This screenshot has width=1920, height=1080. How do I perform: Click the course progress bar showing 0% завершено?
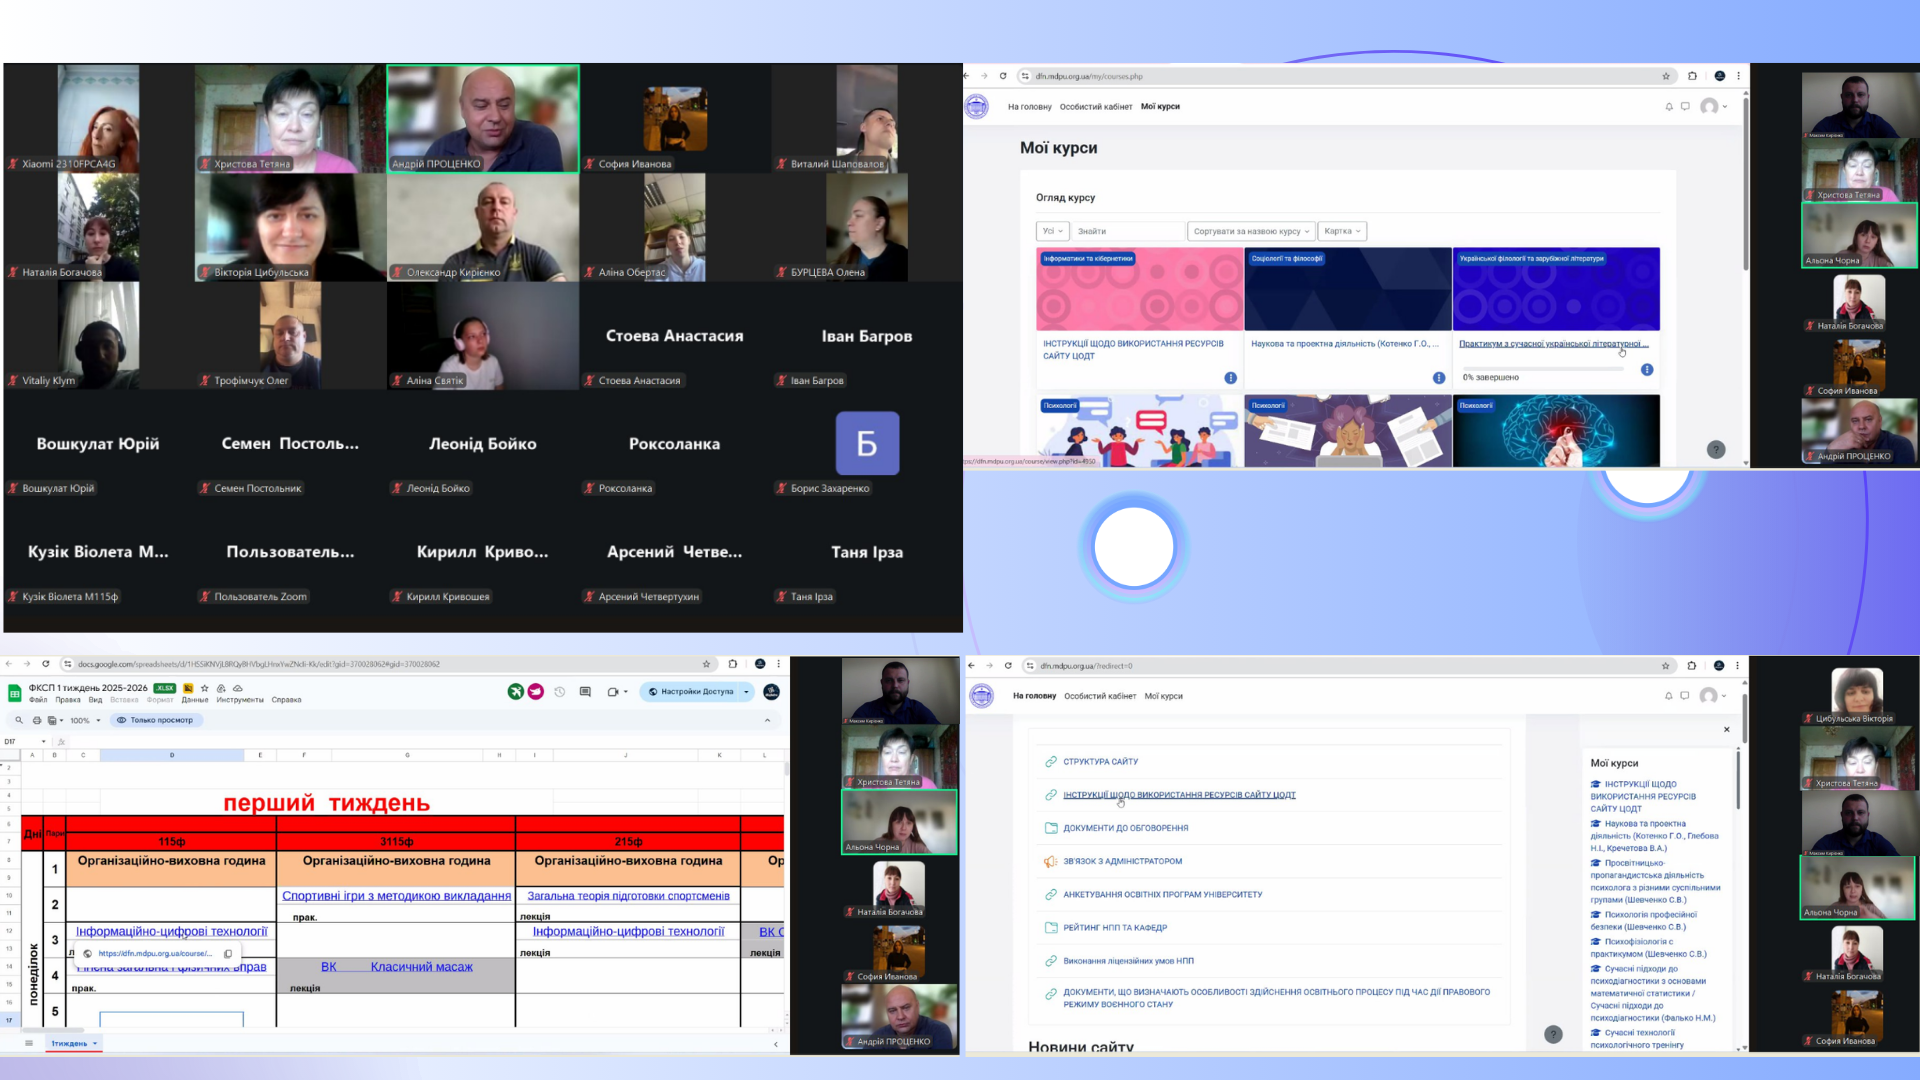tap(1542, 369)
